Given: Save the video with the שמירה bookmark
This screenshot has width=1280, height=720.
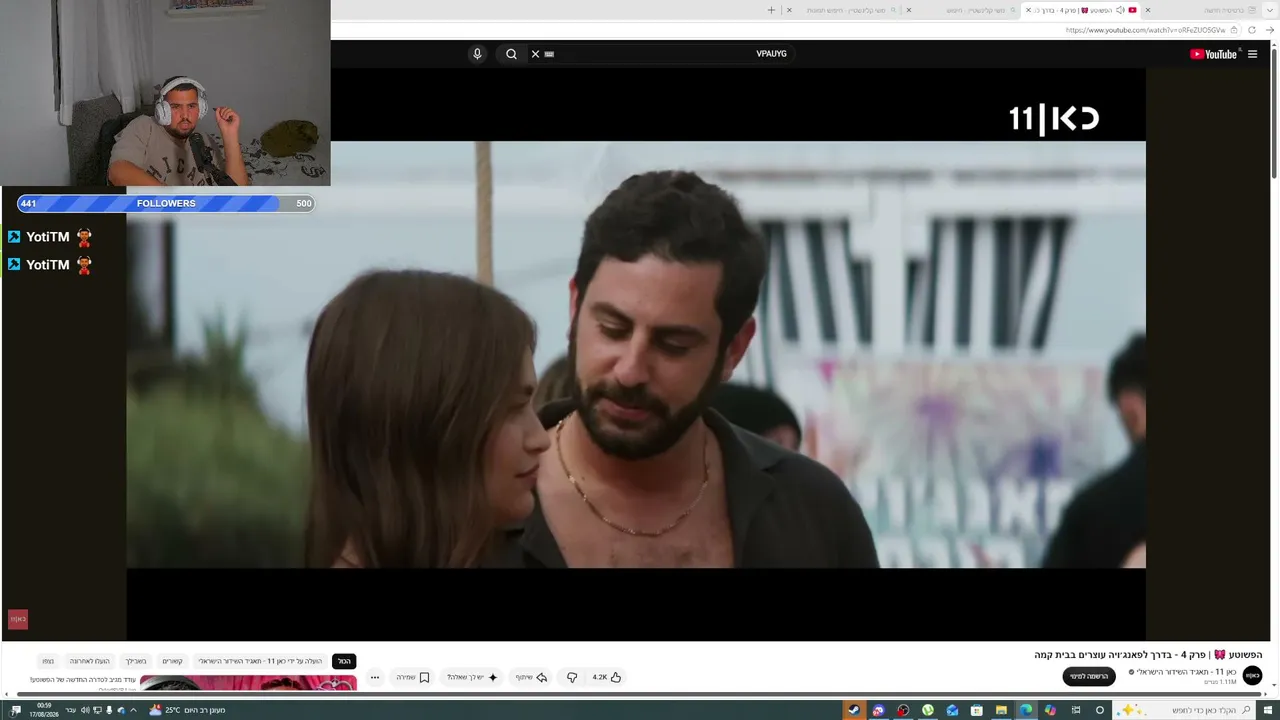Looking at the screenshot, I should pyautogui.click(x=413, y=677).
